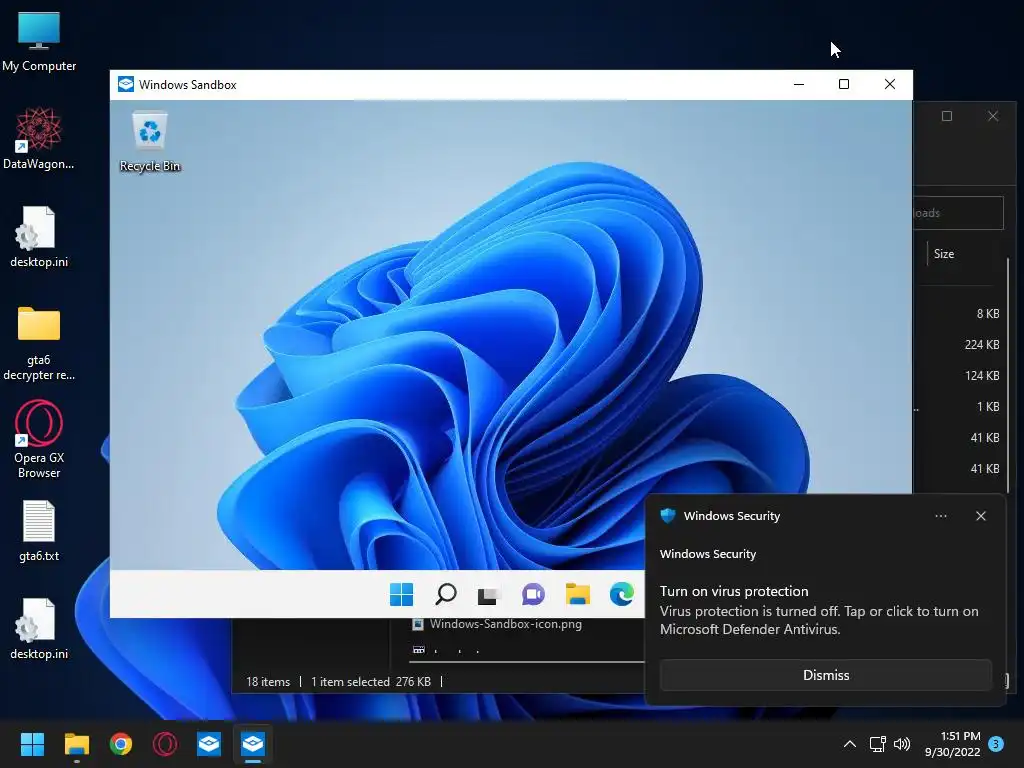Click the 1 KB size cell
The height and width of the screenshot is (768, 1024).
pyautogui.click(x=987, y=407)
